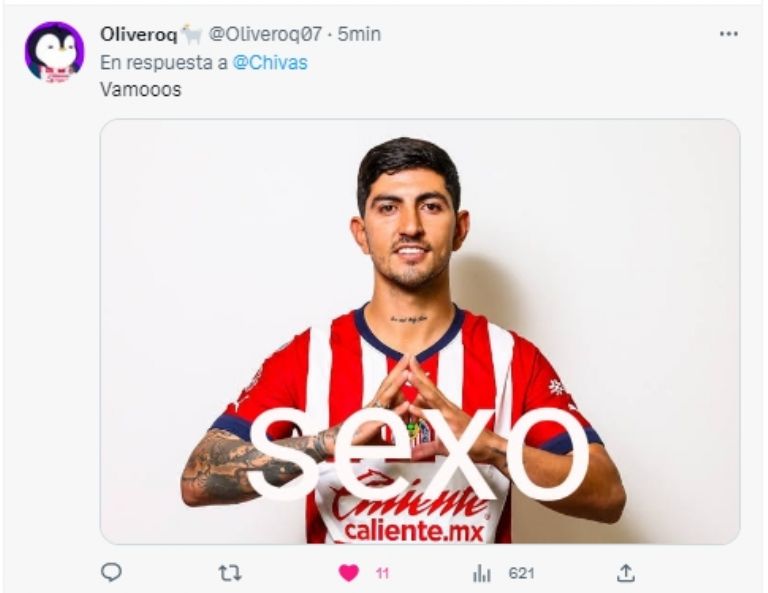This screenshot has height=593, width=768.
Task: Click the En respuesta a label
Action: click(x=164, y=63)
